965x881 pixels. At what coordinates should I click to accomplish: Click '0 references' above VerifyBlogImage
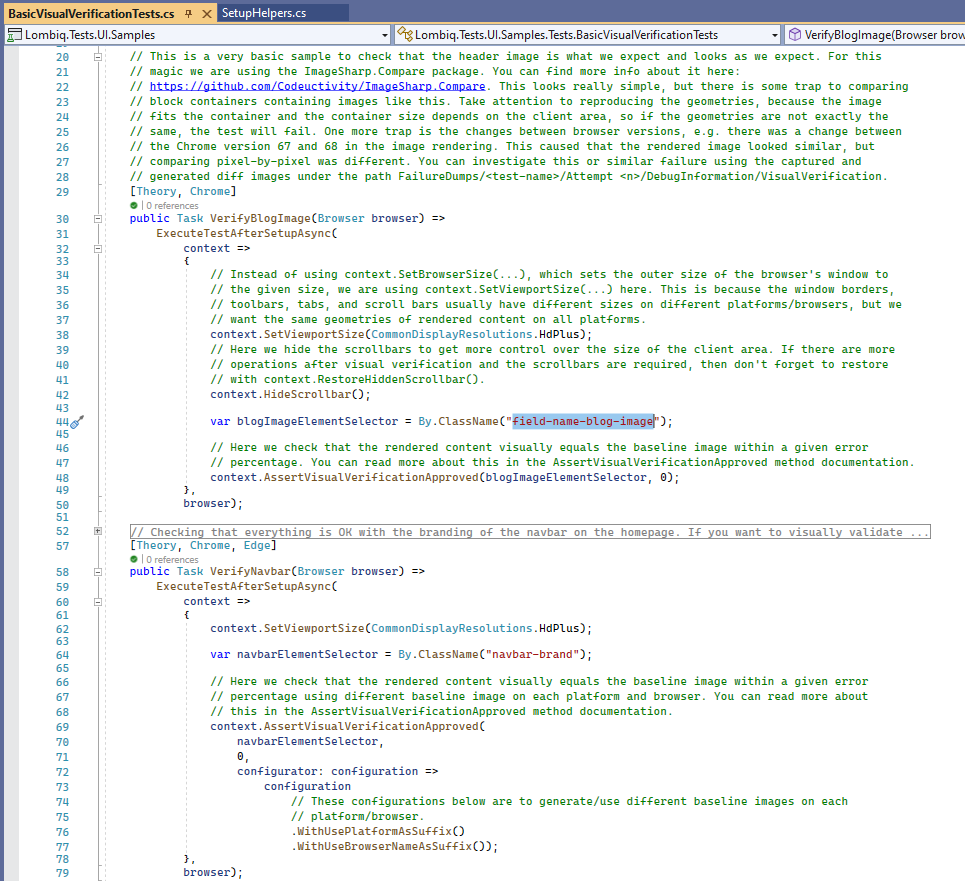[x=172, y=205]
